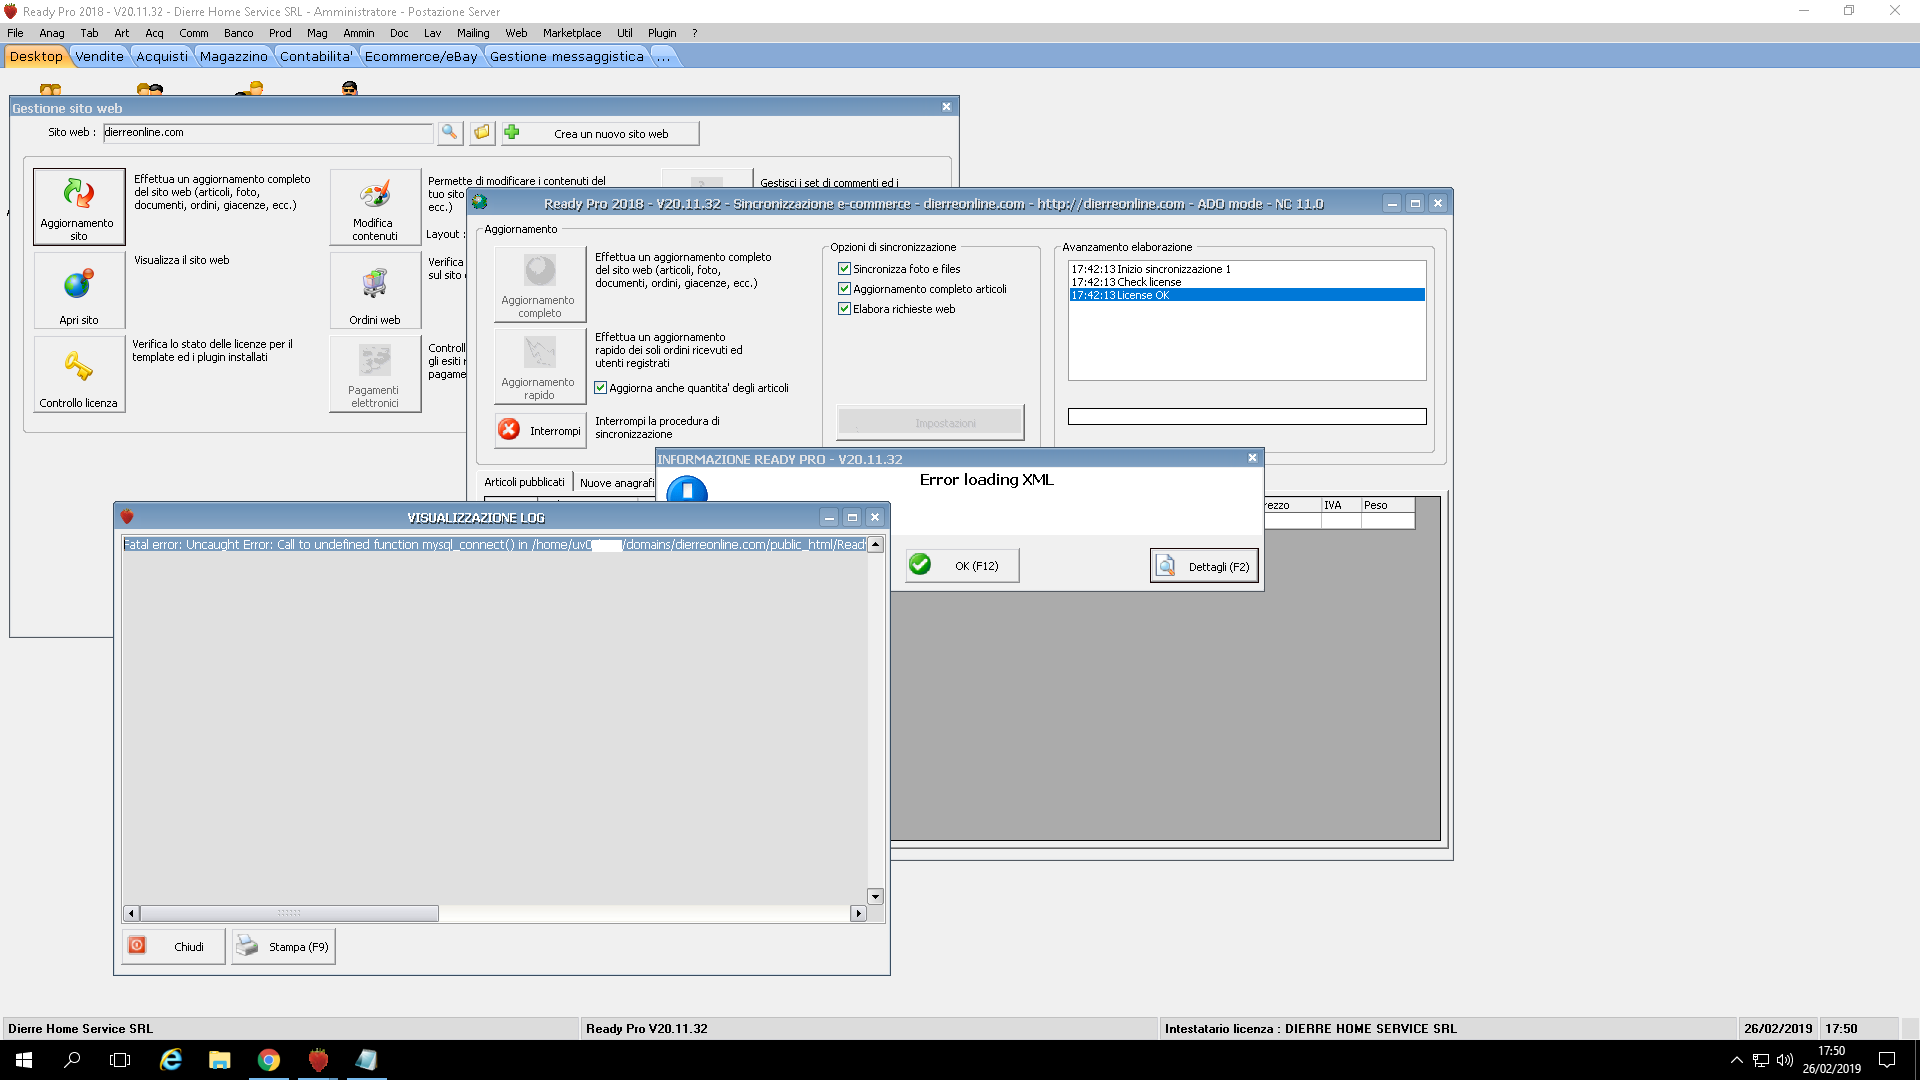Image resolution: width=1920 pixels, height=1080 pixels.
Task: Click Aggiornamento rapido icon in sync window
Action: pos(540,366)
